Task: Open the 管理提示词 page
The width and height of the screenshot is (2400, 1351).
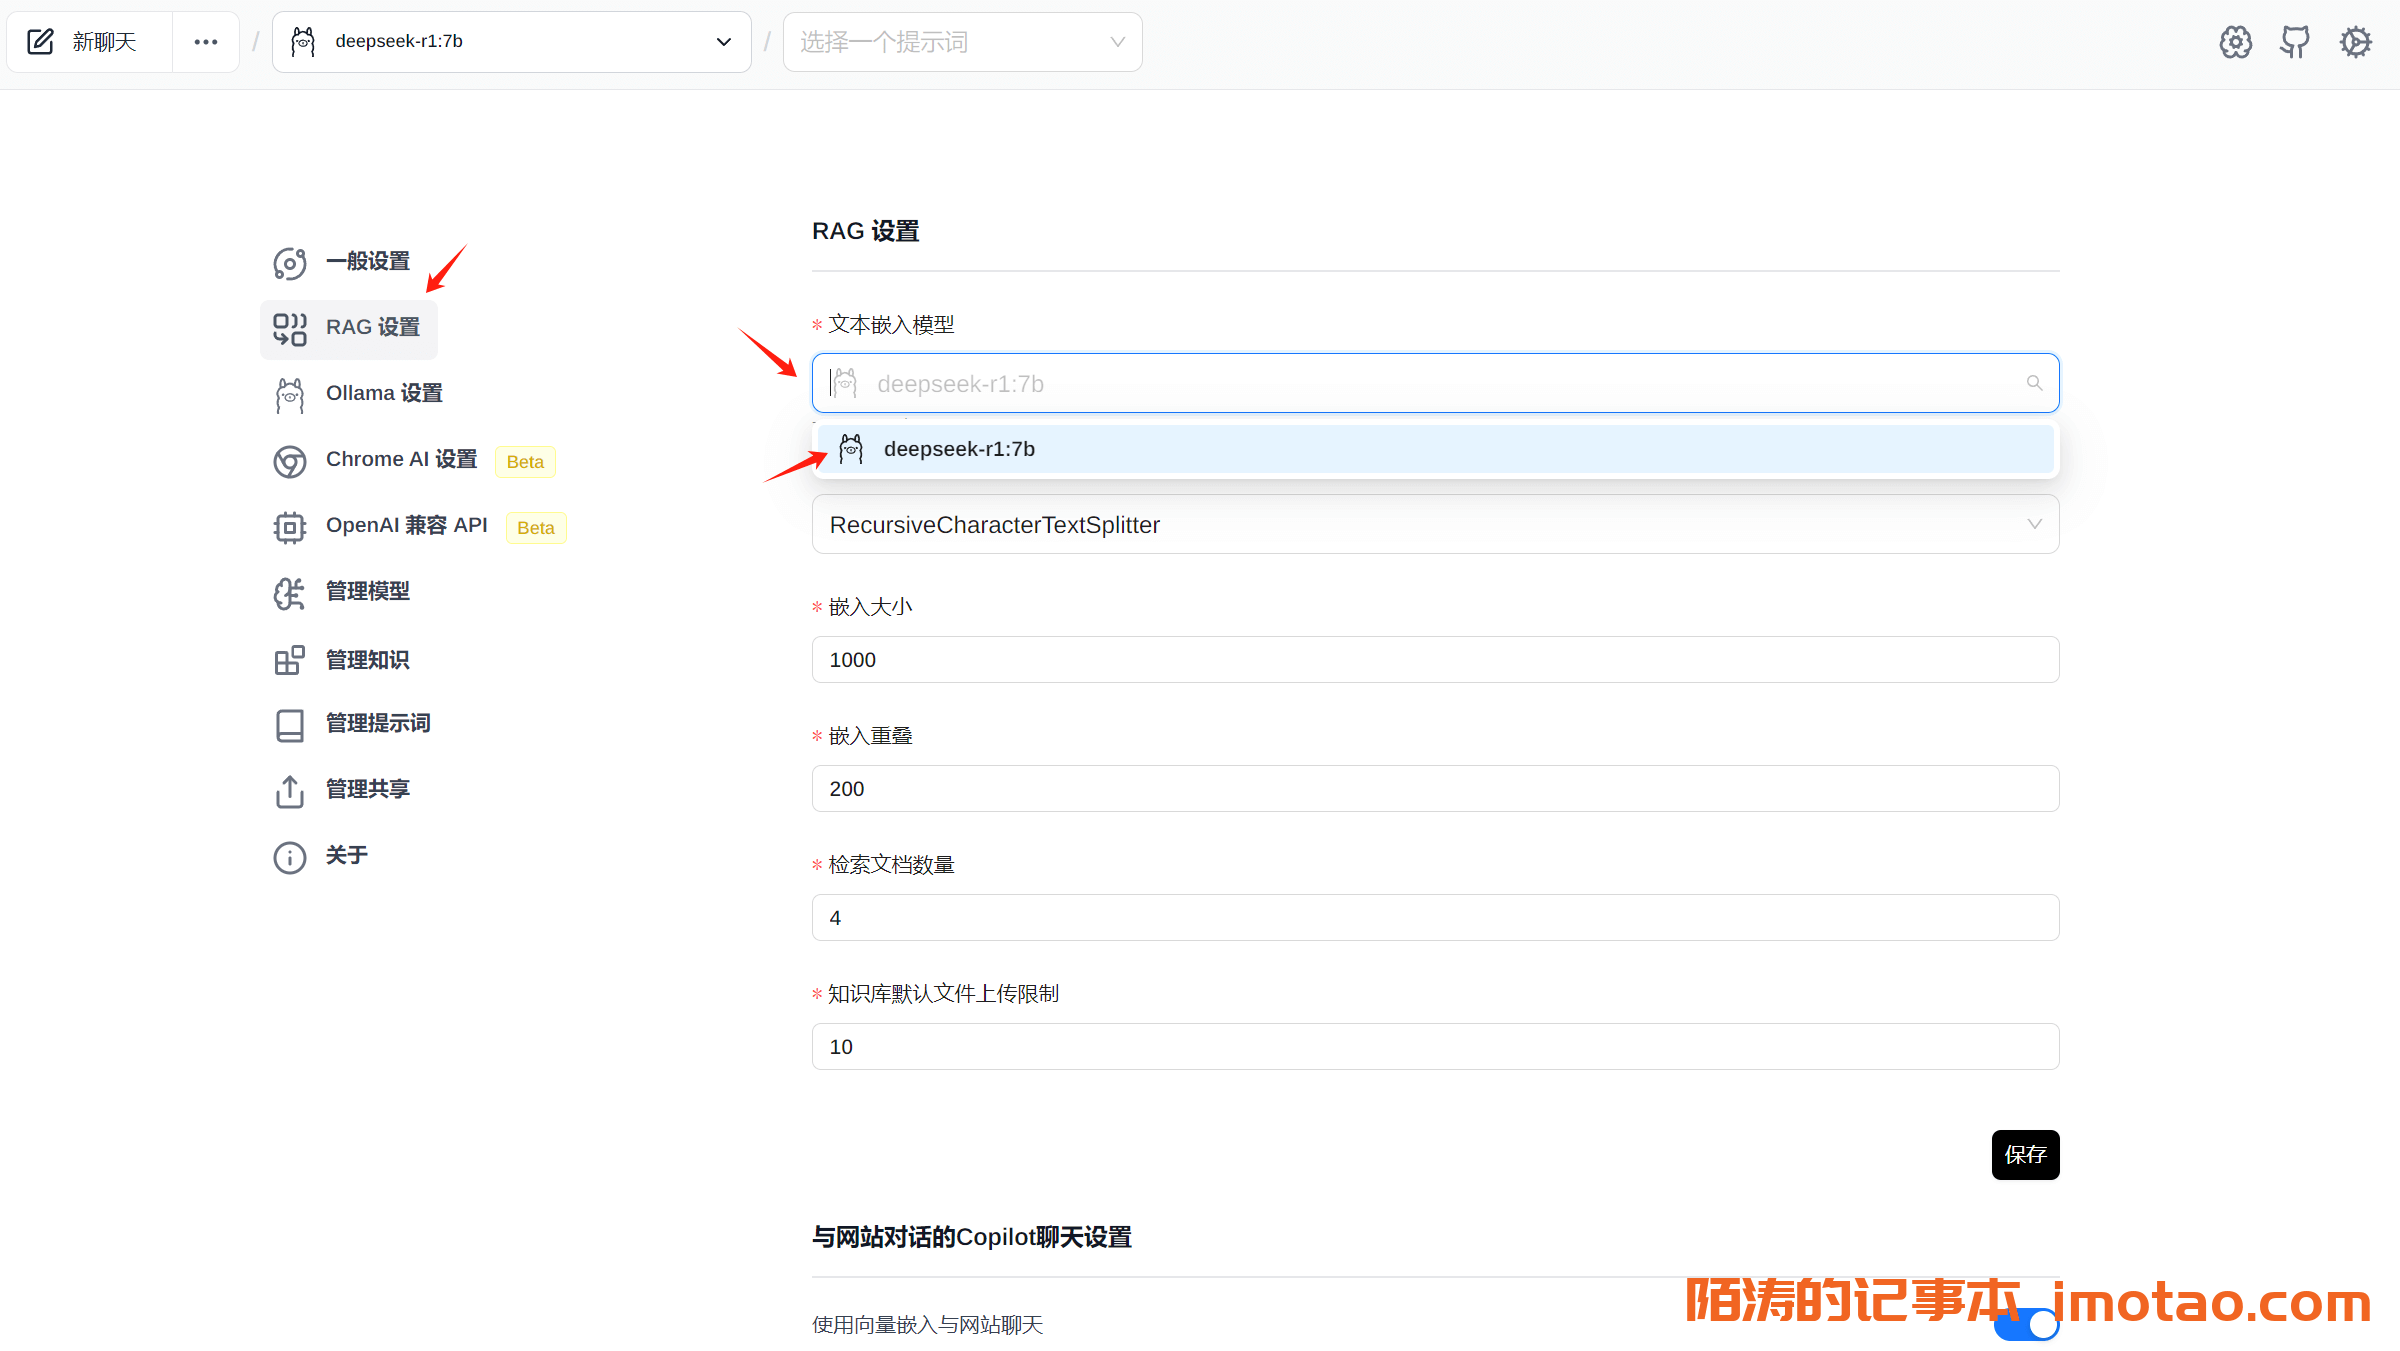Action: (377, 723)
